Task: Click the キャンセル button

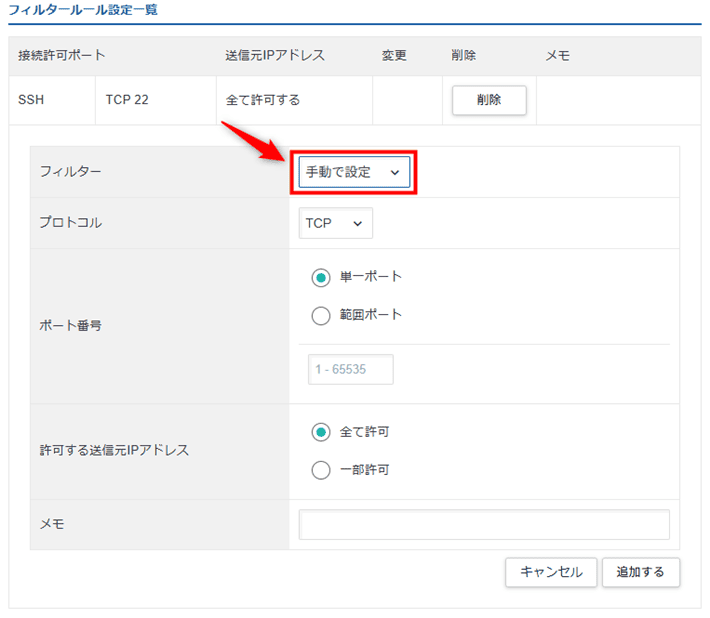Action: [x=551, y=572]
